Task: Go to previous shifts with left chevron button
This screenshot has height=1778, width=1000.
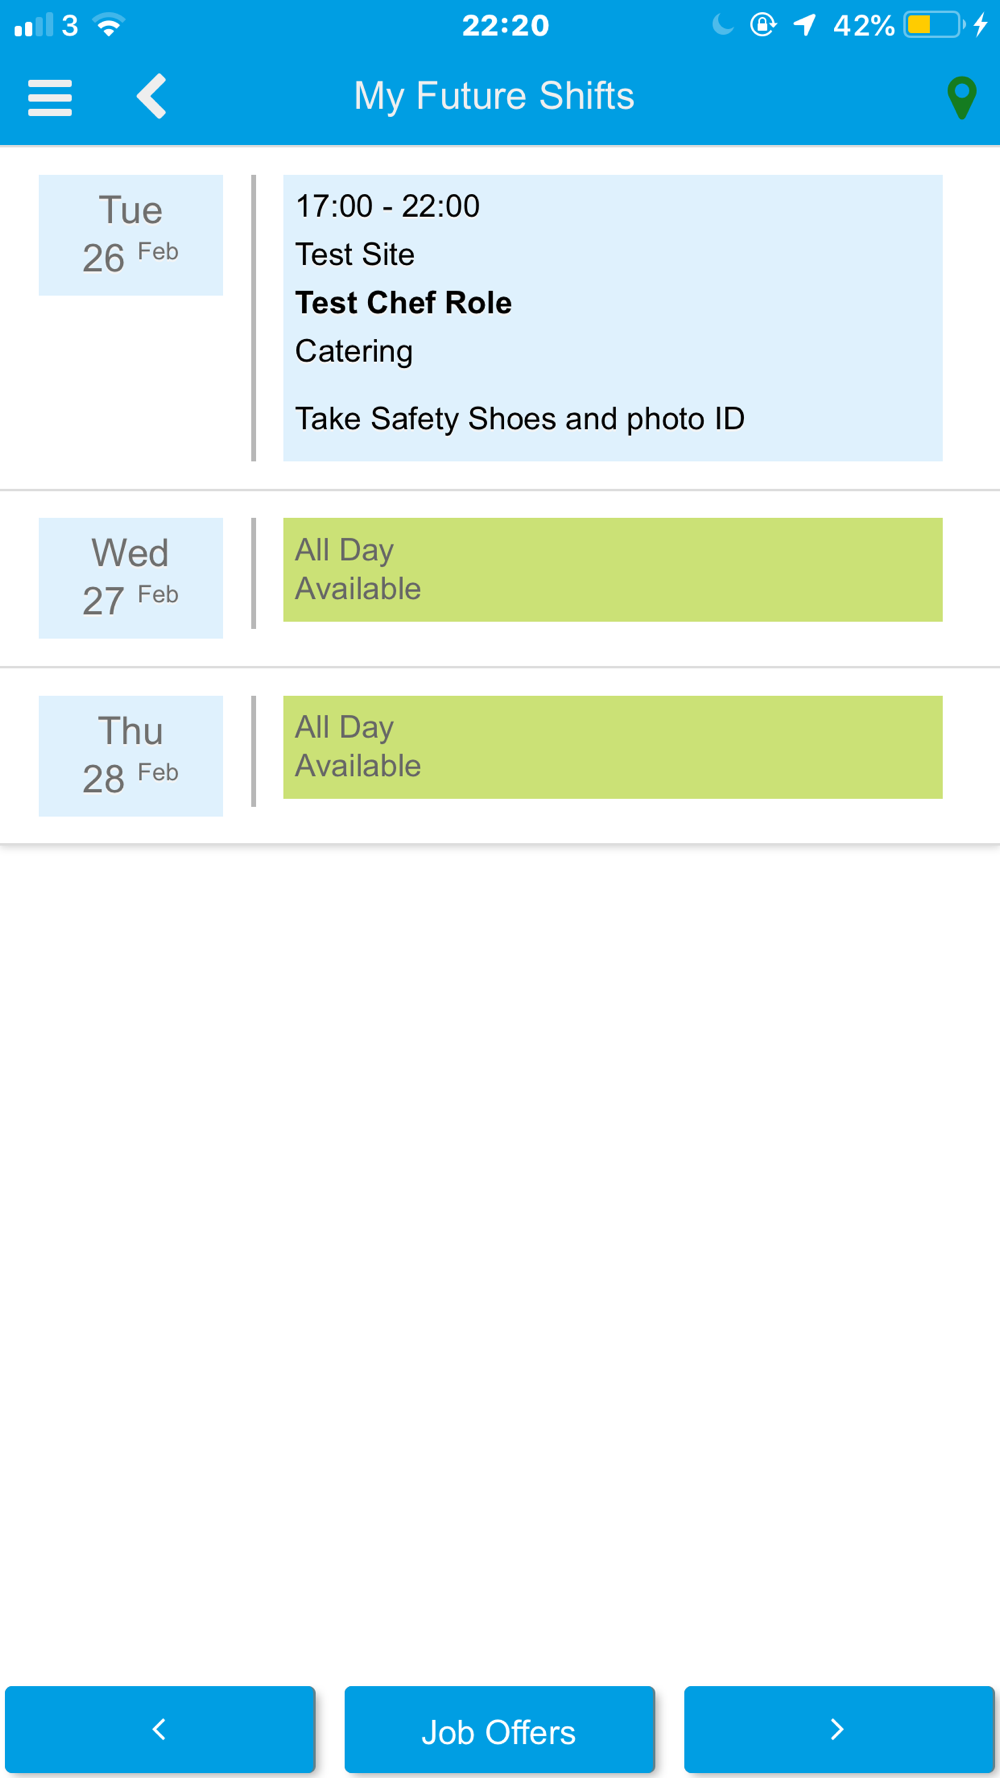Action: 160,1729
